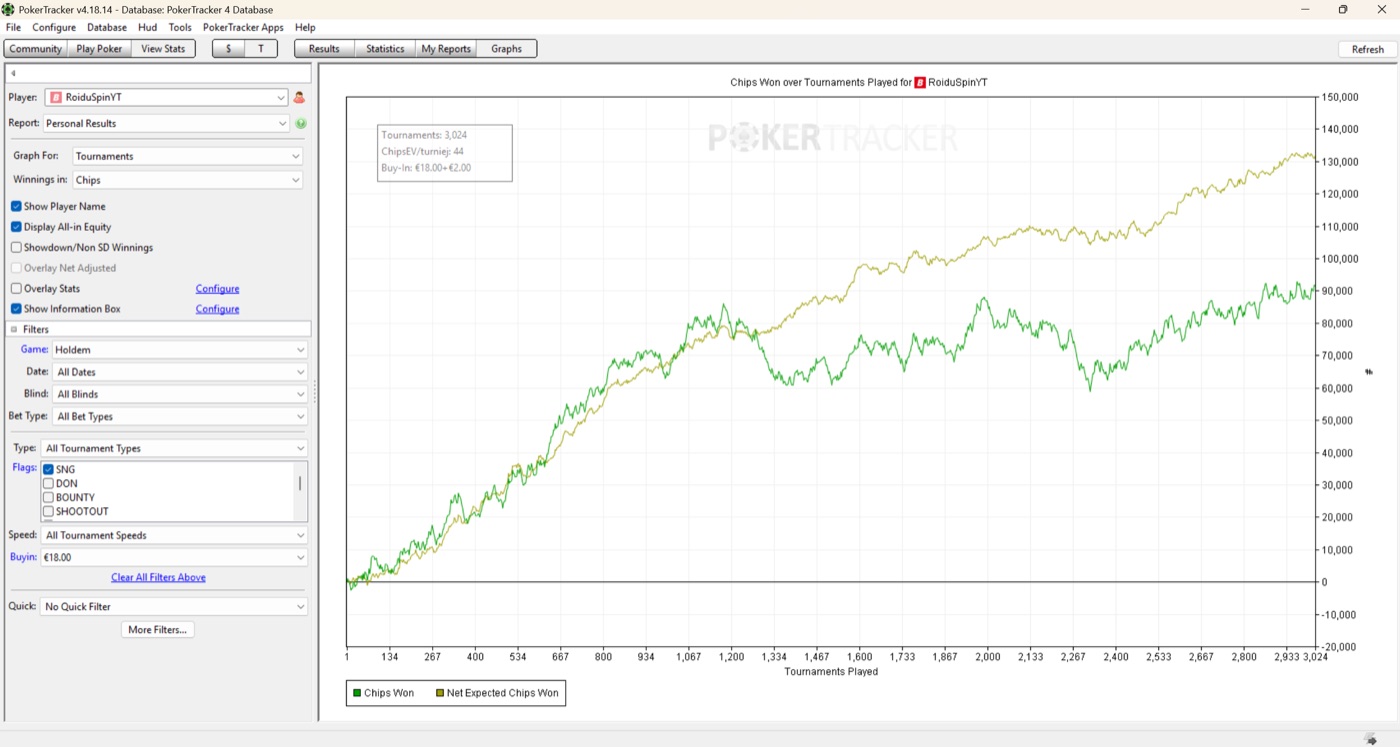This screenshot has height=747, width=1400.
Task: Click the PokerTracker app icon in title bar
Action: pos(8,9)
